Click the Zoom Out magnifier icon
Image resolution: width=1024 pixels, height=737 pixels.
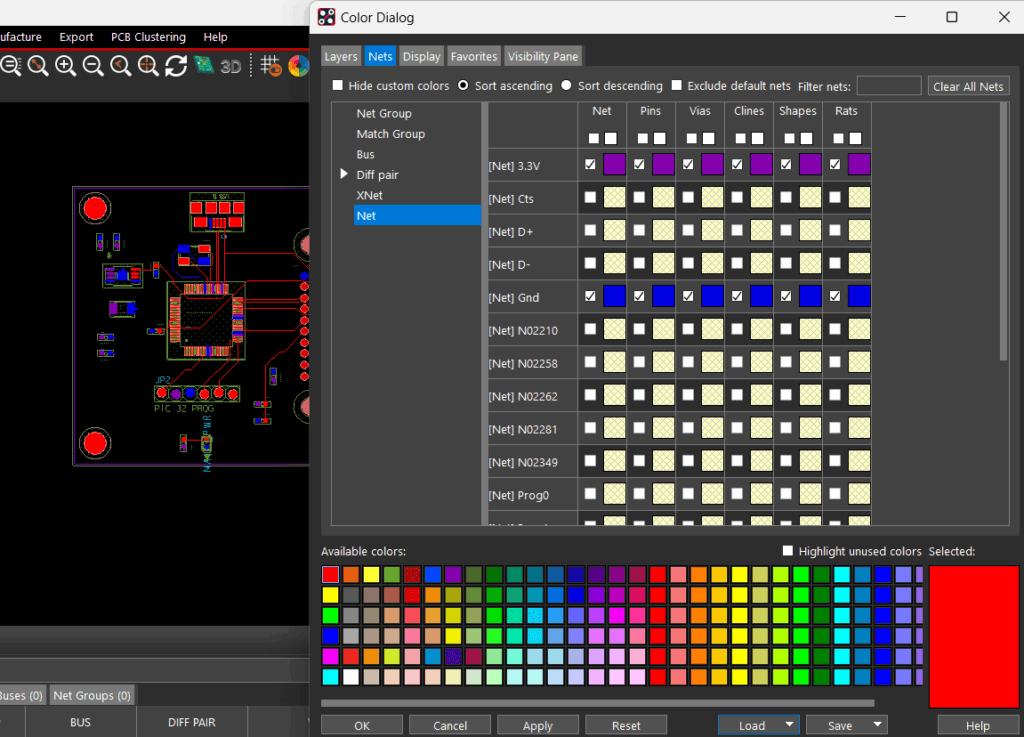(93, 66)
